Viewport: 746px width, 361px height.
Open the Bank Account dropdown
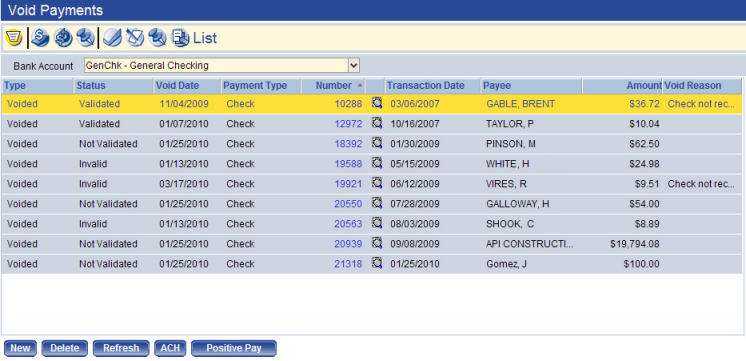pyautogui.click(x=353, y=66)
